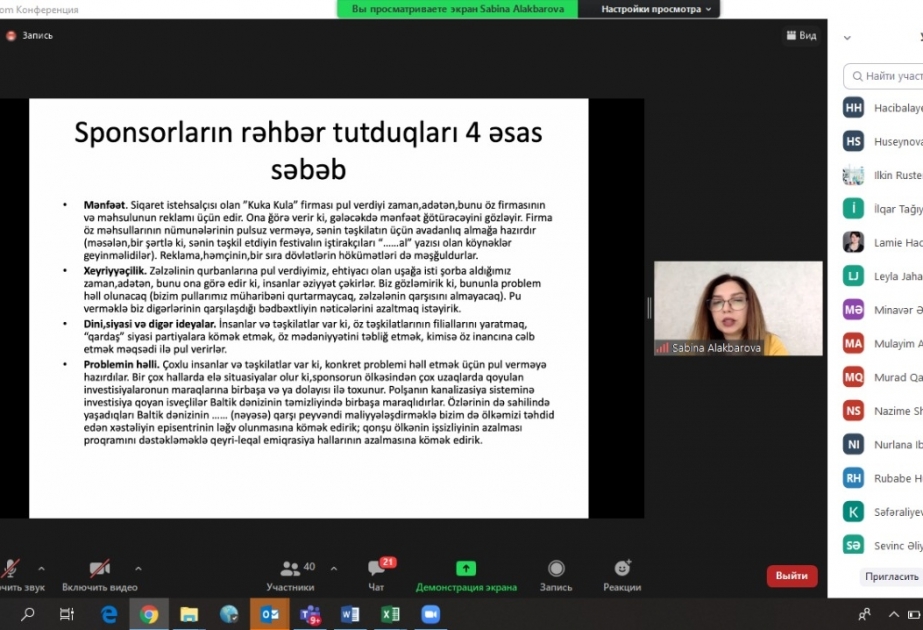This screenshot has height=630, width=923.
Task: Click Sabina Alakbarova's video thumbnail
Action: point(738,309)
